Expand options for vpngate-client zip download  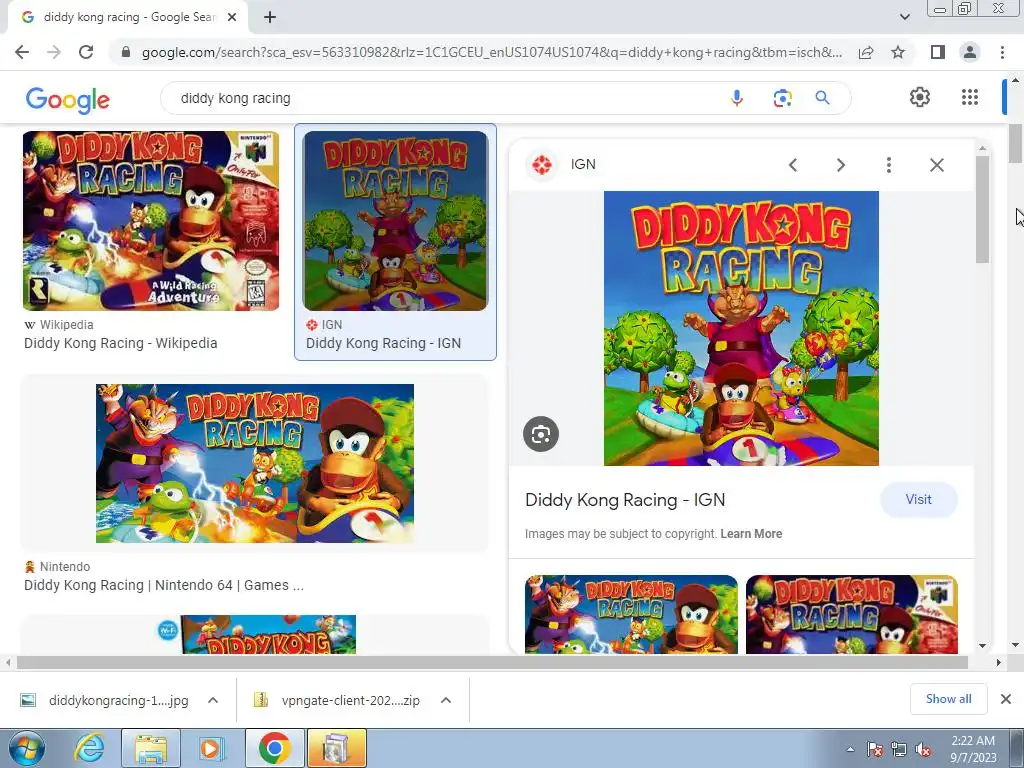coord(446,700)
